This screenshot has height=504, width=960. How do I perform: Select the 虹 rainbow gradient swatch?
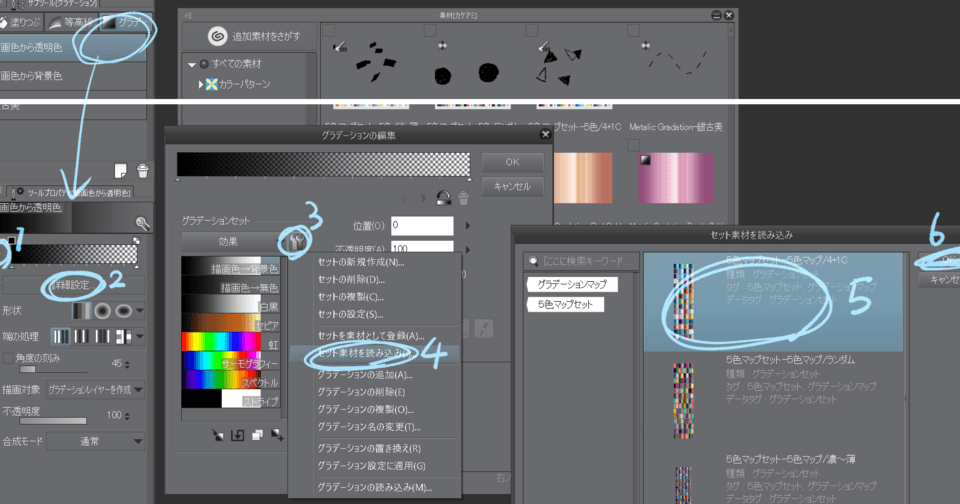tap(231, 342)
